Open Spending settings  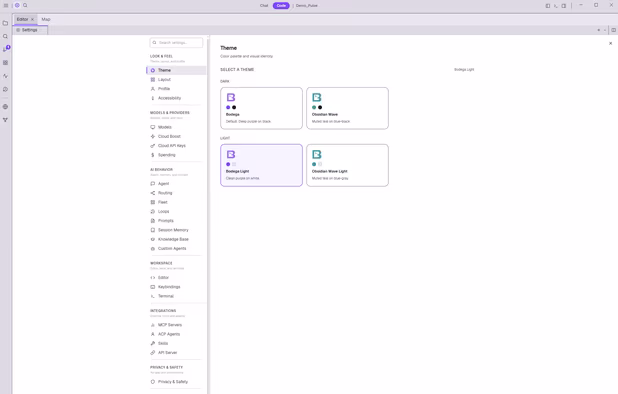pos(176,155)
